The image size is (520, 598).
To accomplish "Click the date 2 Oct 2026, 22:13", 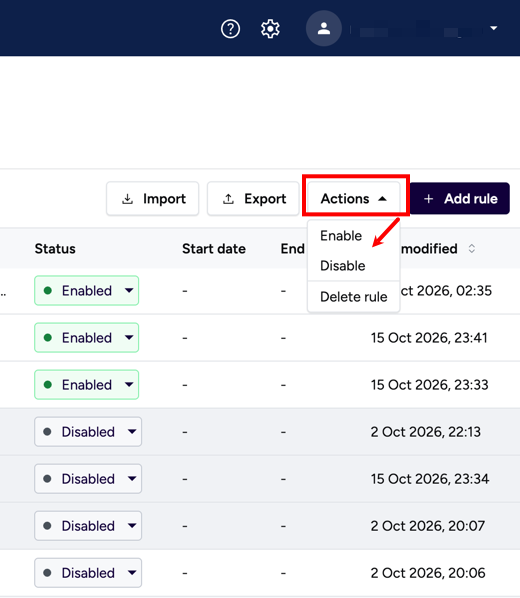I will [426, 432].
